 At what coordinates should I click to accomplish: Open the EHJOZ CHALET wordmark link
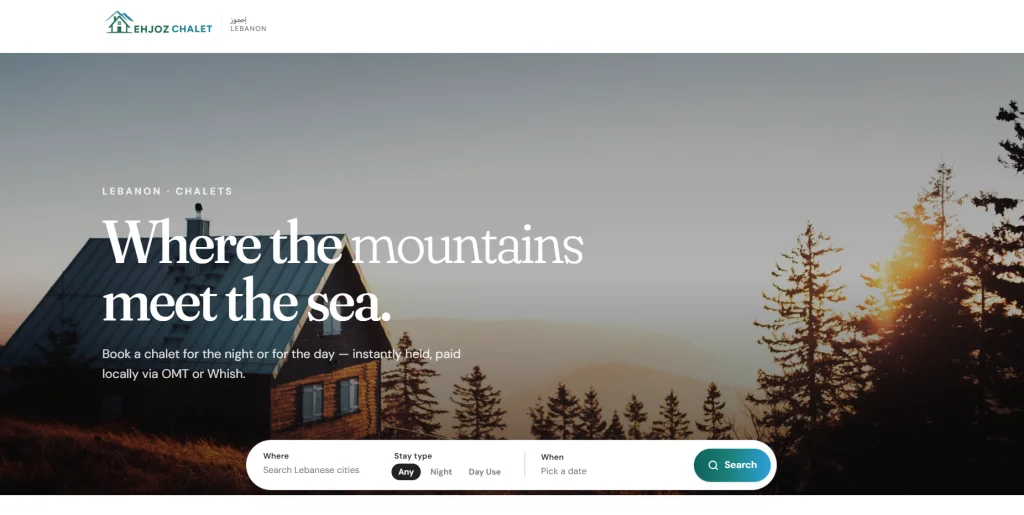point(173,29)
